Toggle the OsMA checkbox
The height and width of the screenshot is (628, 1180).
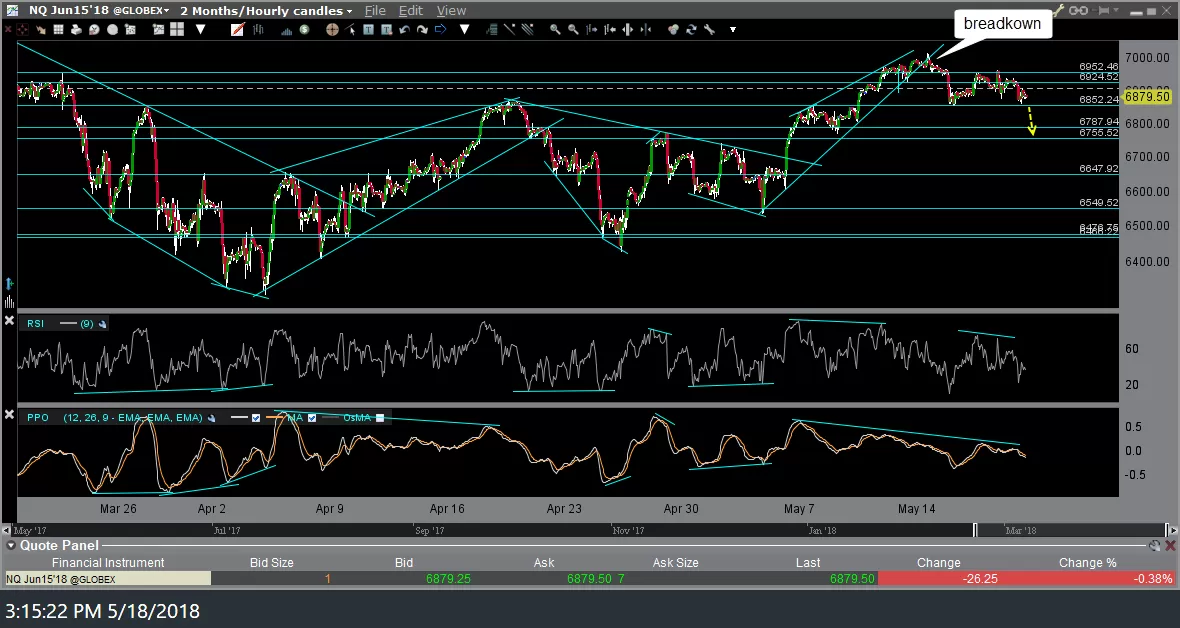click(379, 418)
